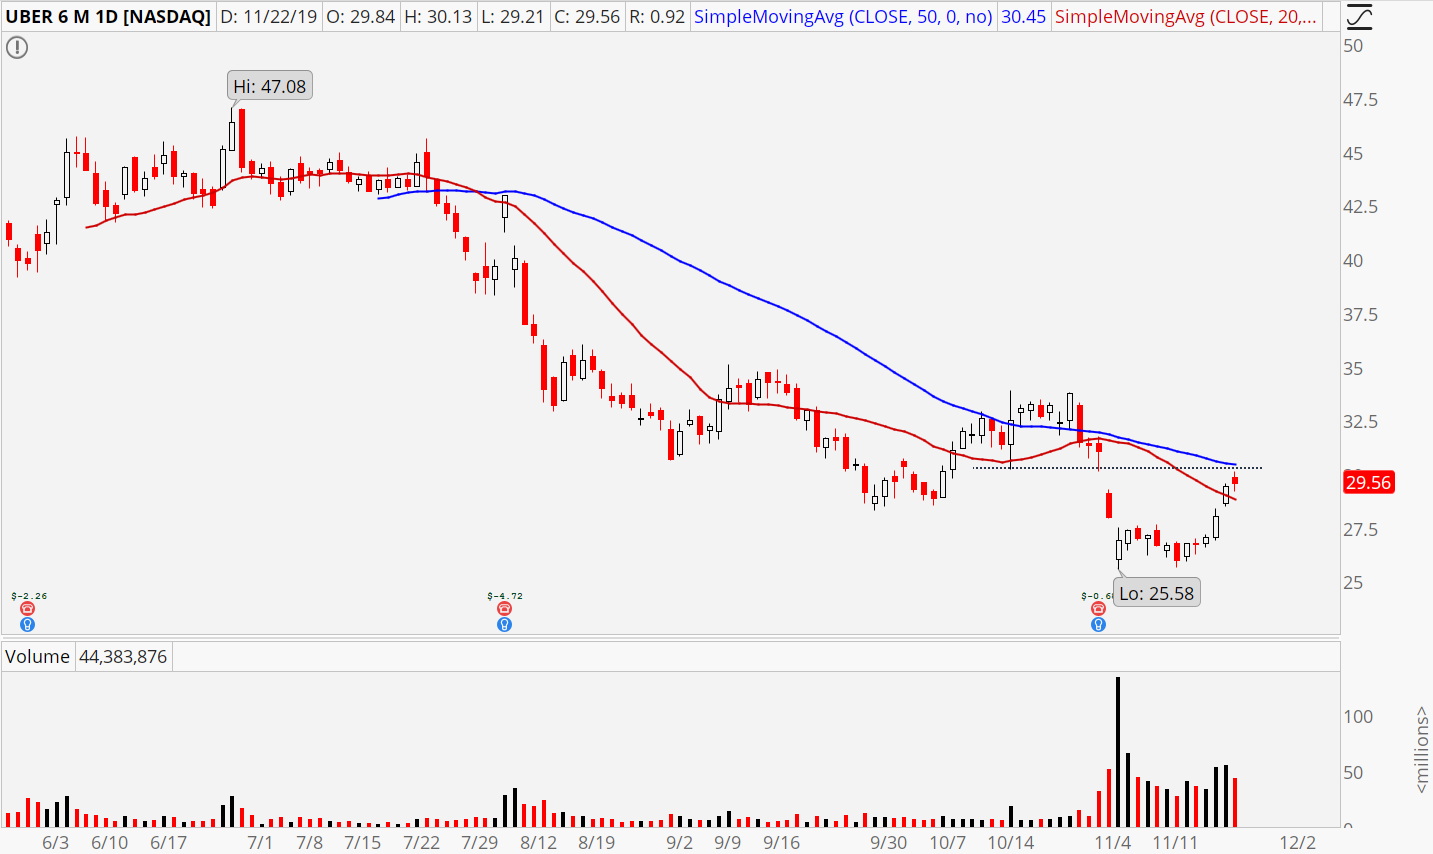Click the Hi: 47.08 price bubble
The image size is (1433, 854).
tap(270, 87)
